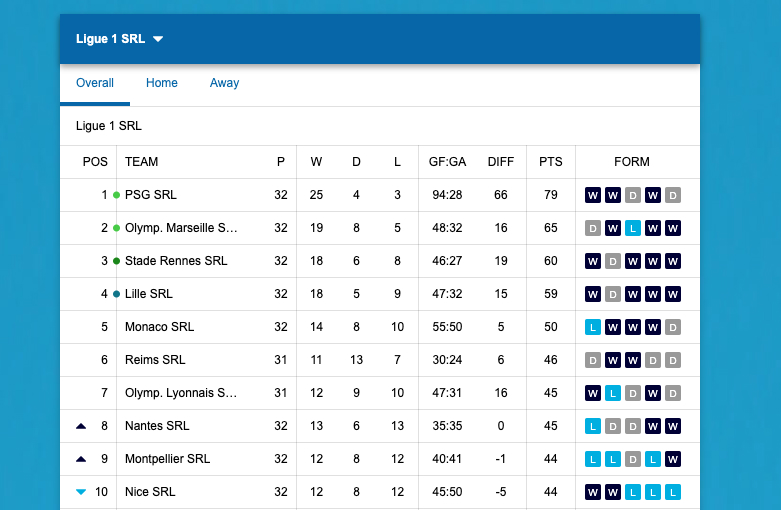Open the Ligue 1 SRL league dropdown
781x510 pixels.
(120, 39)
